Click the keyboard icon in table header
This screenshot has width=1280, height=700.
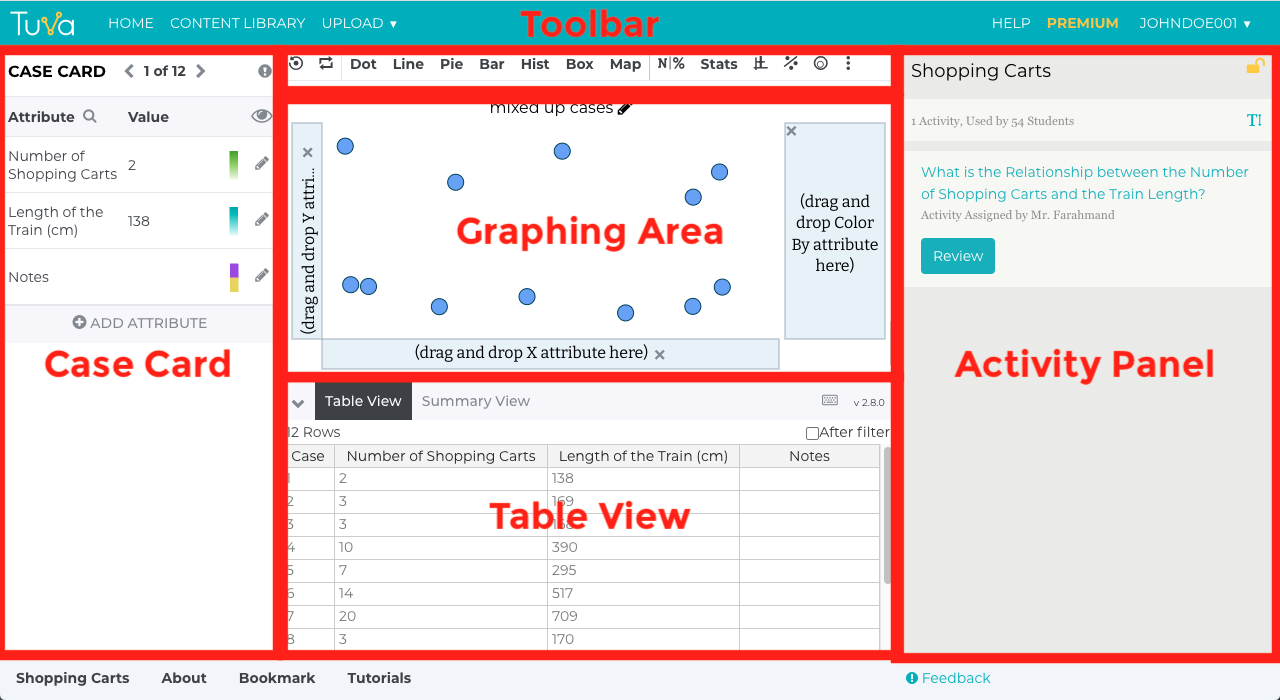point(830,401)
